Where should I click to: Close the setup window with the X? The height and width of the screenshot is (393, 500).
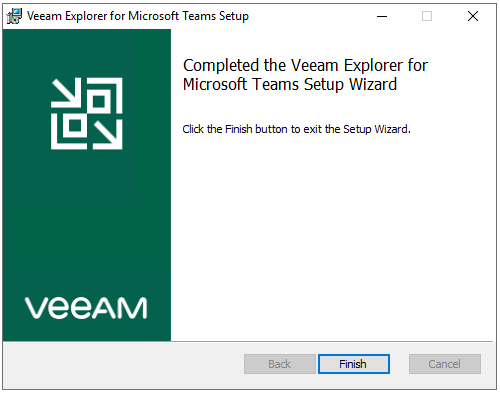point(473,16)
